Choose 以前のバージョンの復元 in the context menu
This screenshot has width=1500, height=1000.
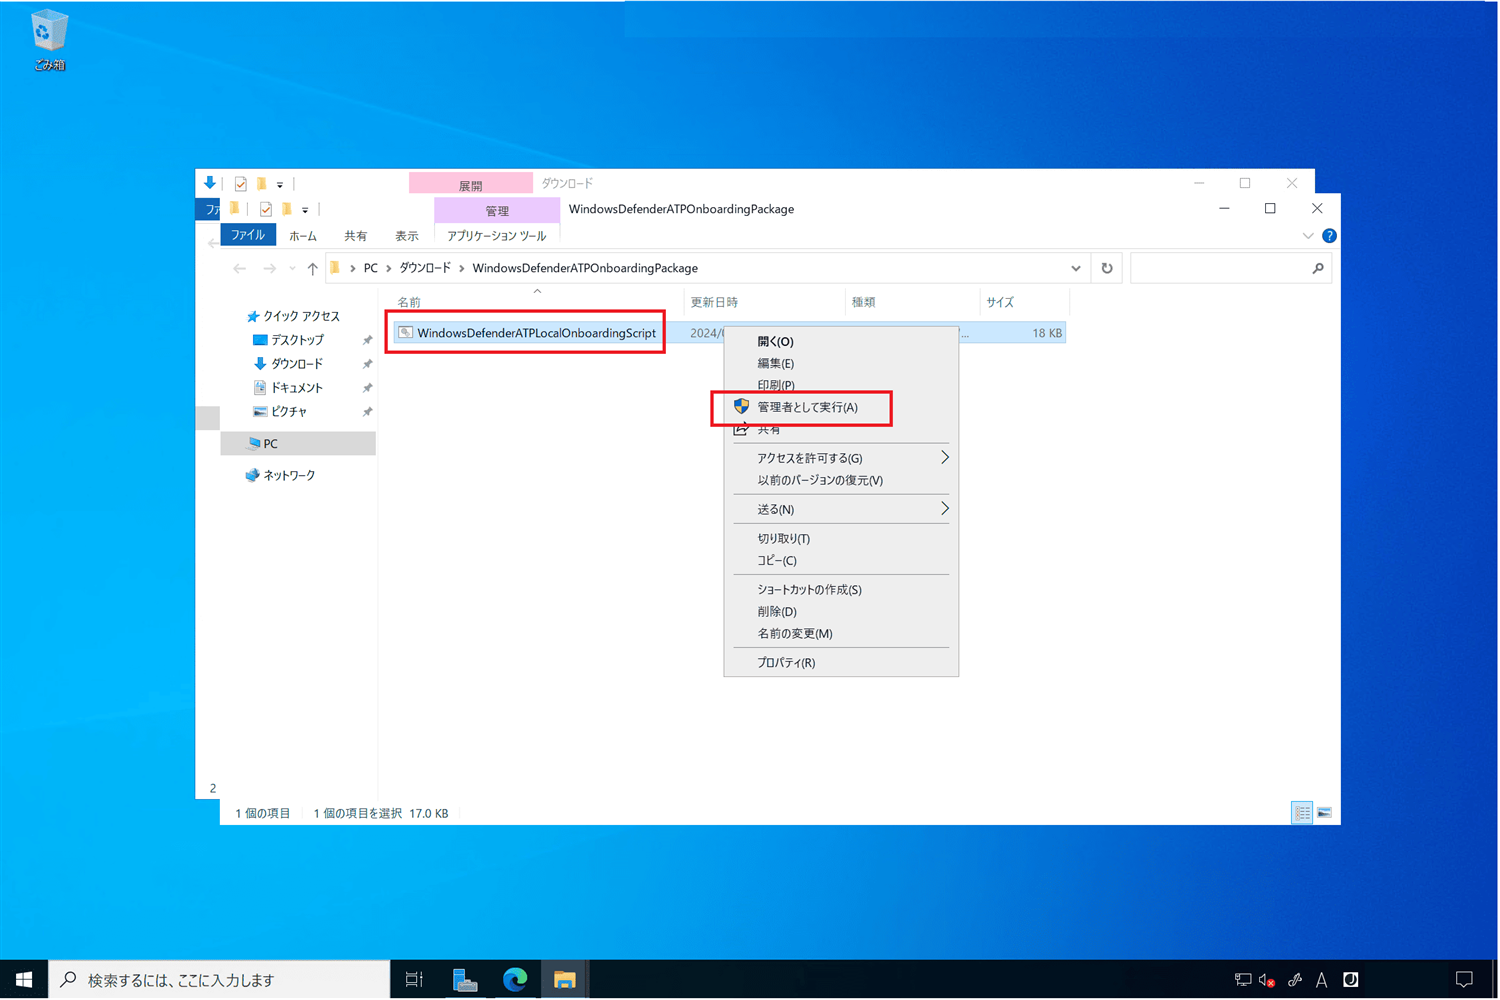841,480
